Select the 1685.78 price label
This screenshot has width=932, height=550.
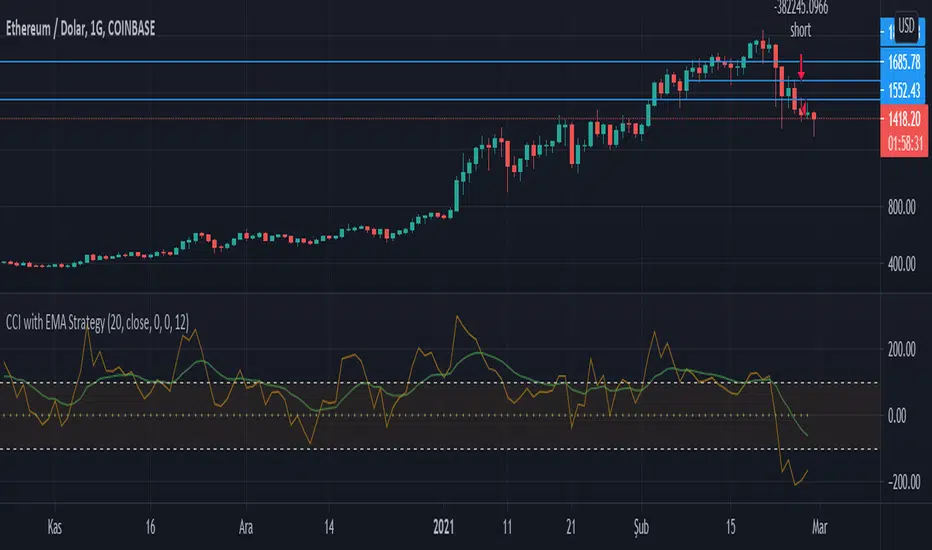(903, 62)
